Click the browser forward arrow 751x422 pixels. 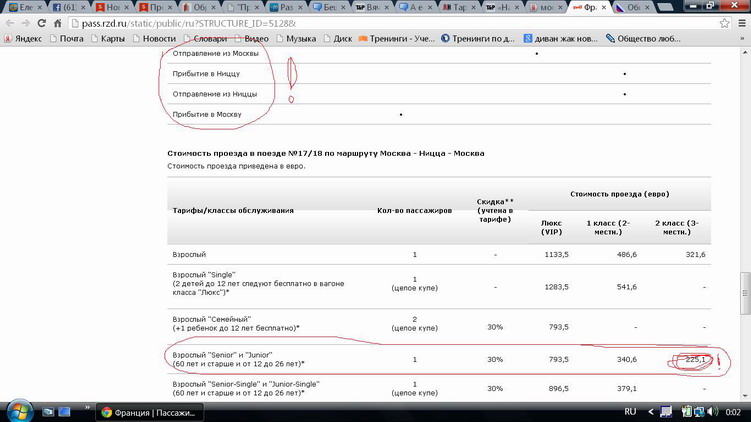pyautogui.click(x=27, y=23)
